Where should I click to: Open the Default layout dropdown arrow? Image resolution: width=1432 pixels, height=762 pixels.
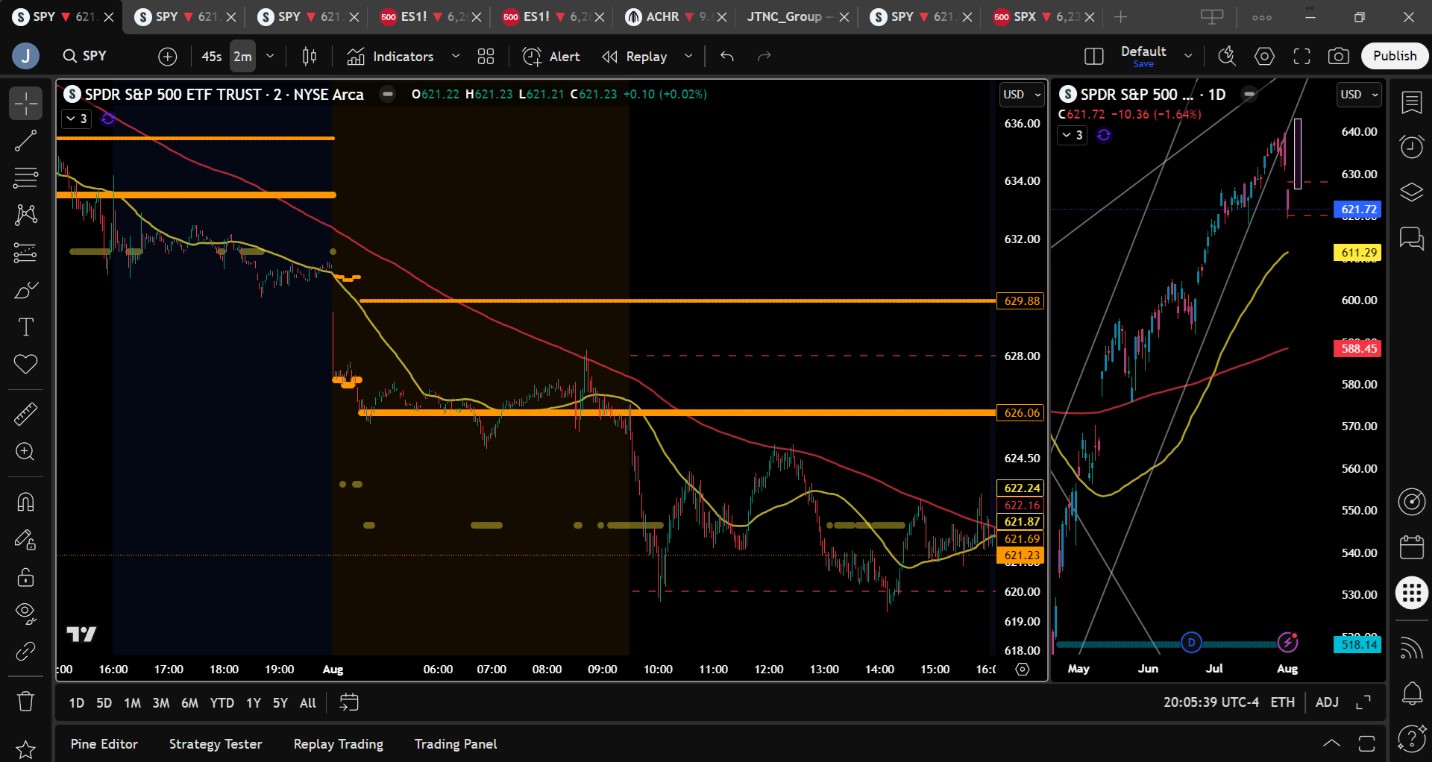coord(1188,56)
